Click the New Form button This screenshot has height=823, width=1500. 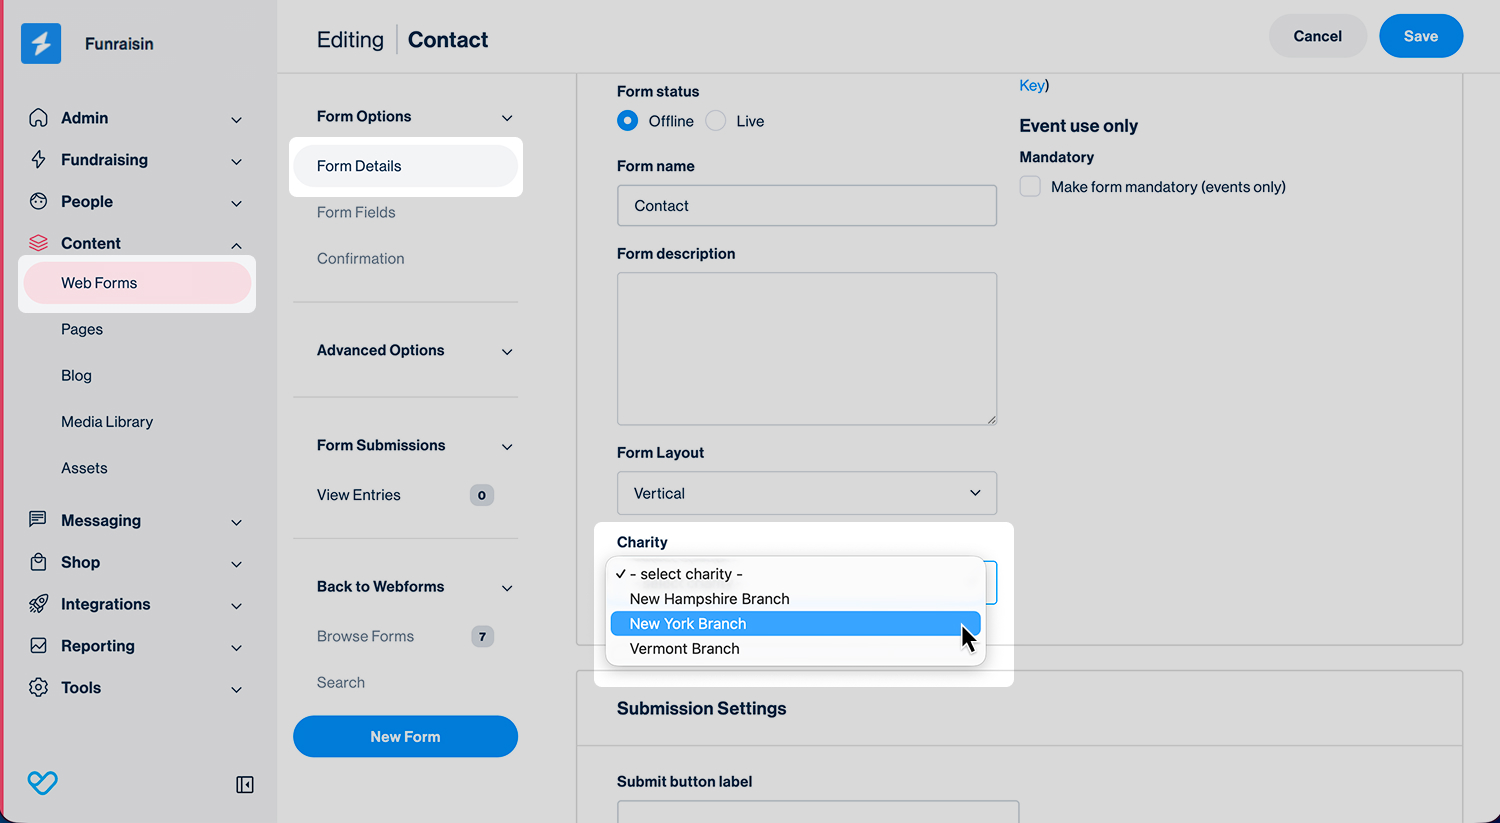(x=405, y=736)
